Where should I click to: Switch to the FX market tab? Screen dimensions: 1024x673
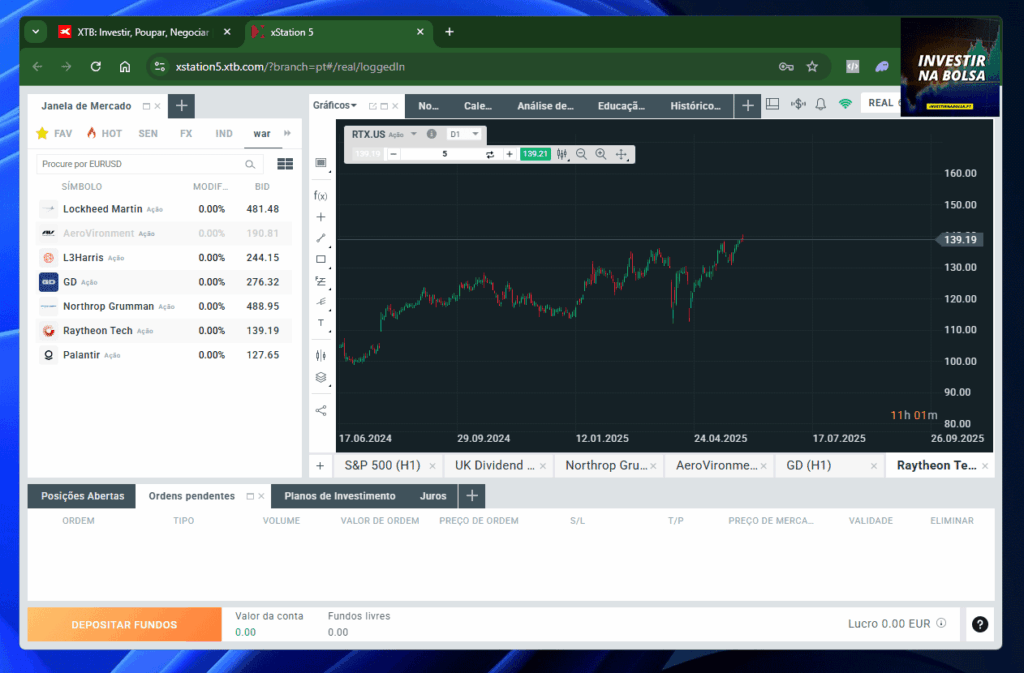click(x=186, y=133)
